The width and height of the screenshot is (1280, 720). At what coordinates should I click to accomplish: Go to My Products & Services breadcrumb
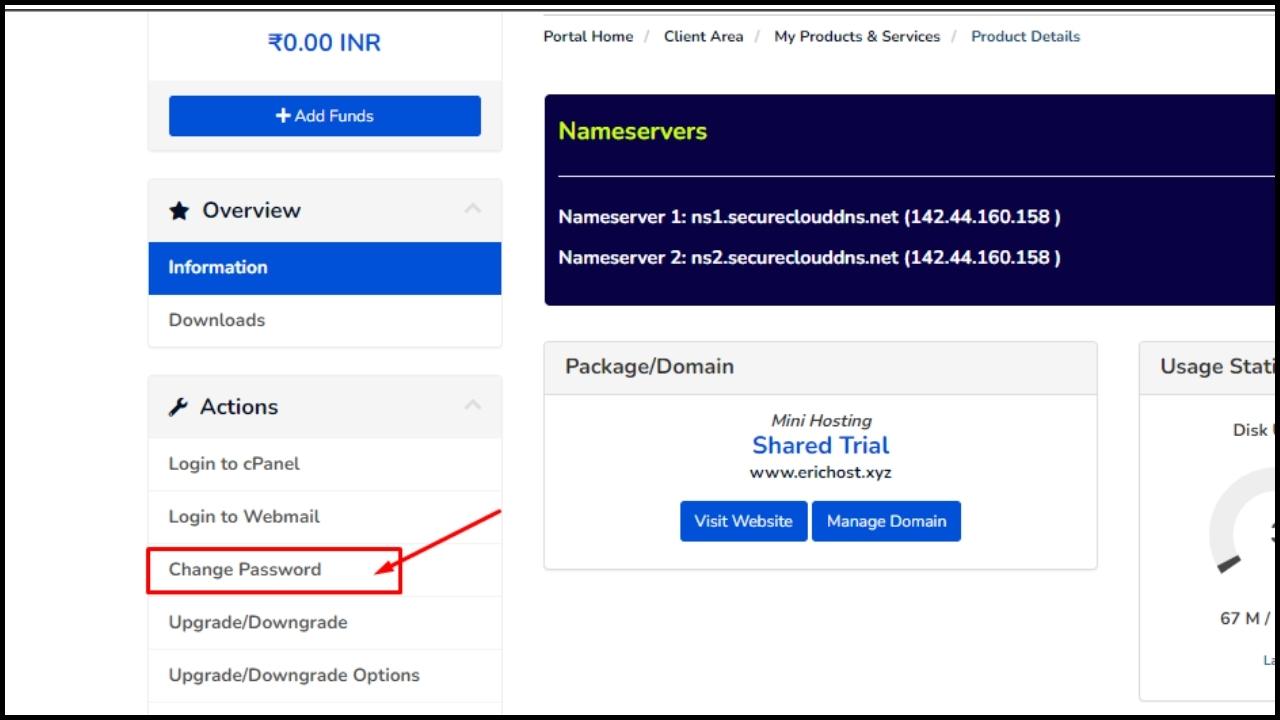coord(856,36)
